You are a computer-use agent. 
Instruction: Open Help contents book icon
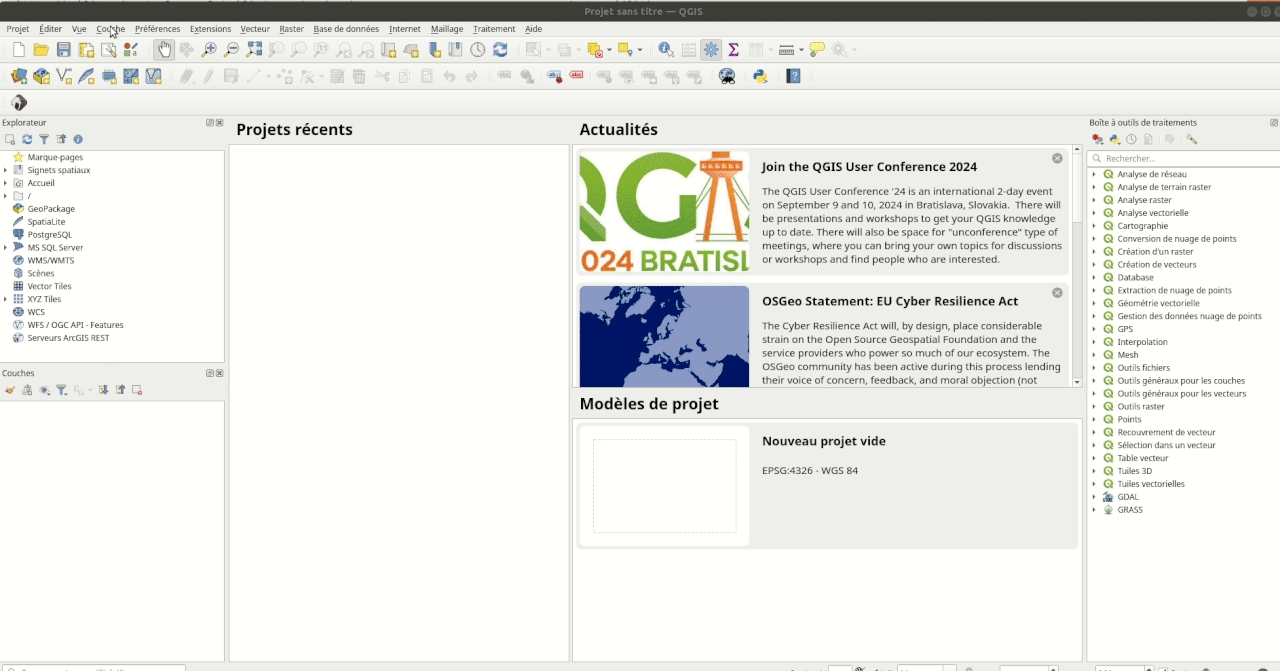[x=794, y=76]
